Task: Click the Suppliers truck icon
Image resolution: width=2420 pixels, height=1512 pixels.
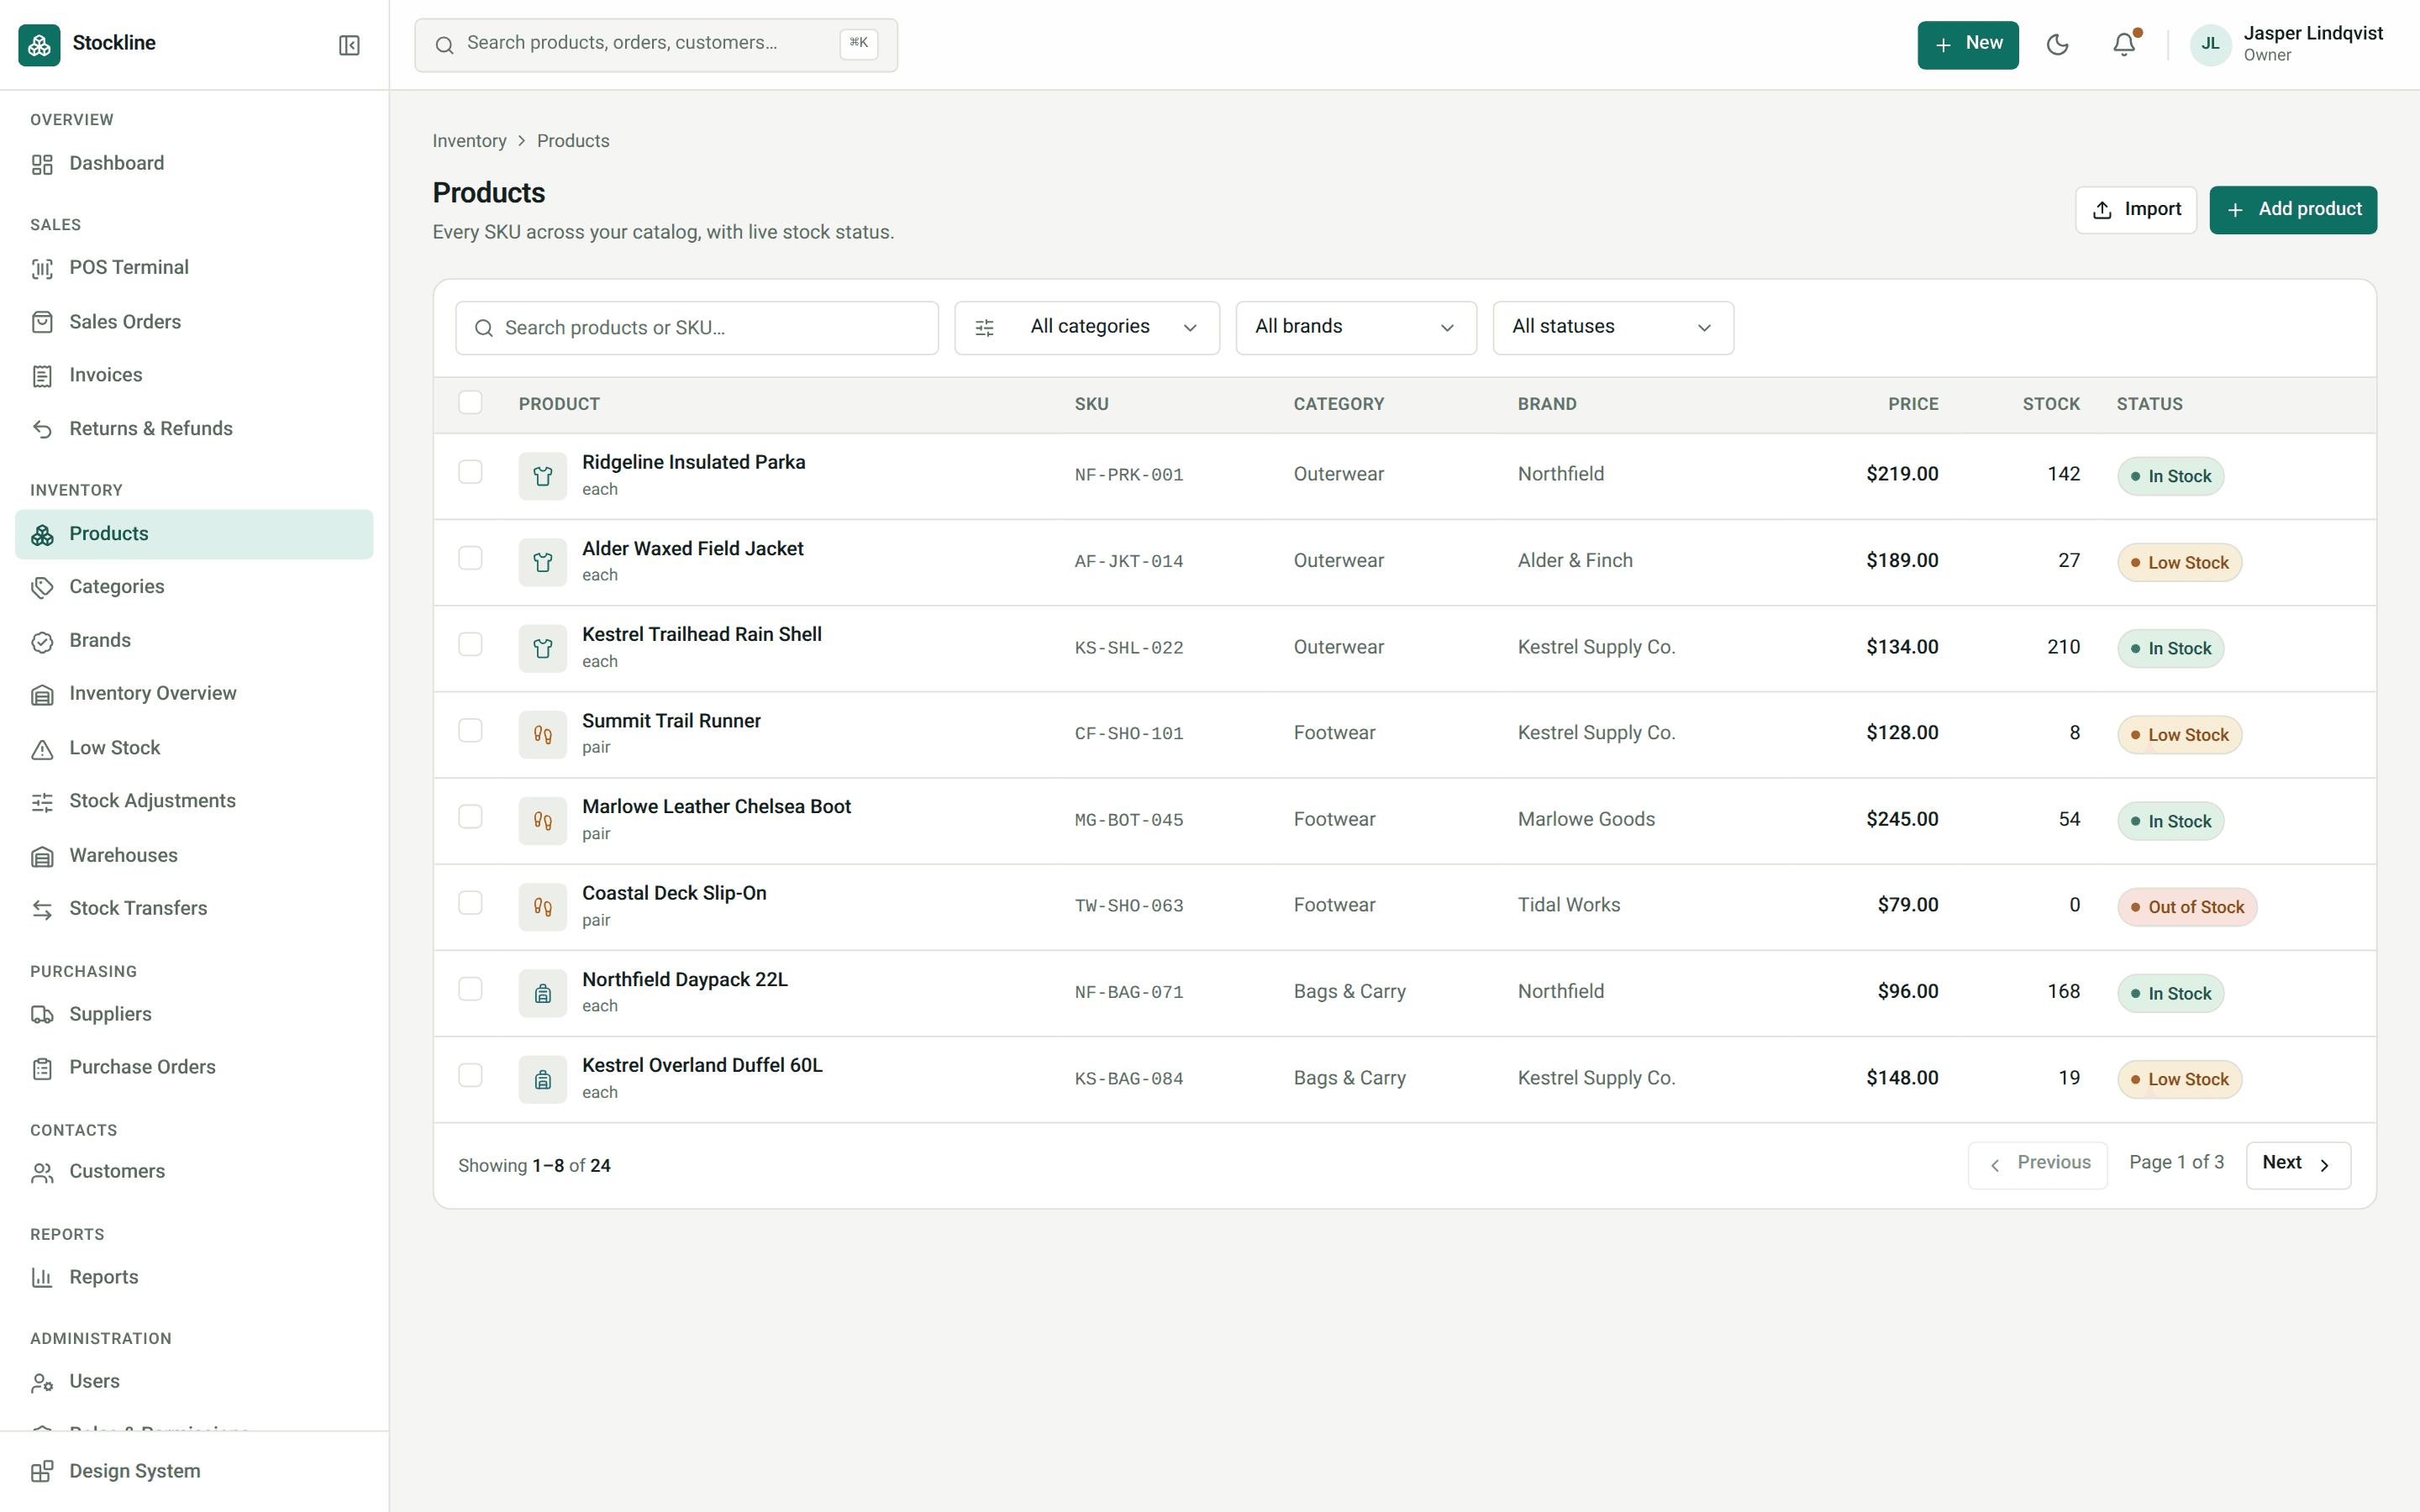Action: click(x=42, y=1015)
